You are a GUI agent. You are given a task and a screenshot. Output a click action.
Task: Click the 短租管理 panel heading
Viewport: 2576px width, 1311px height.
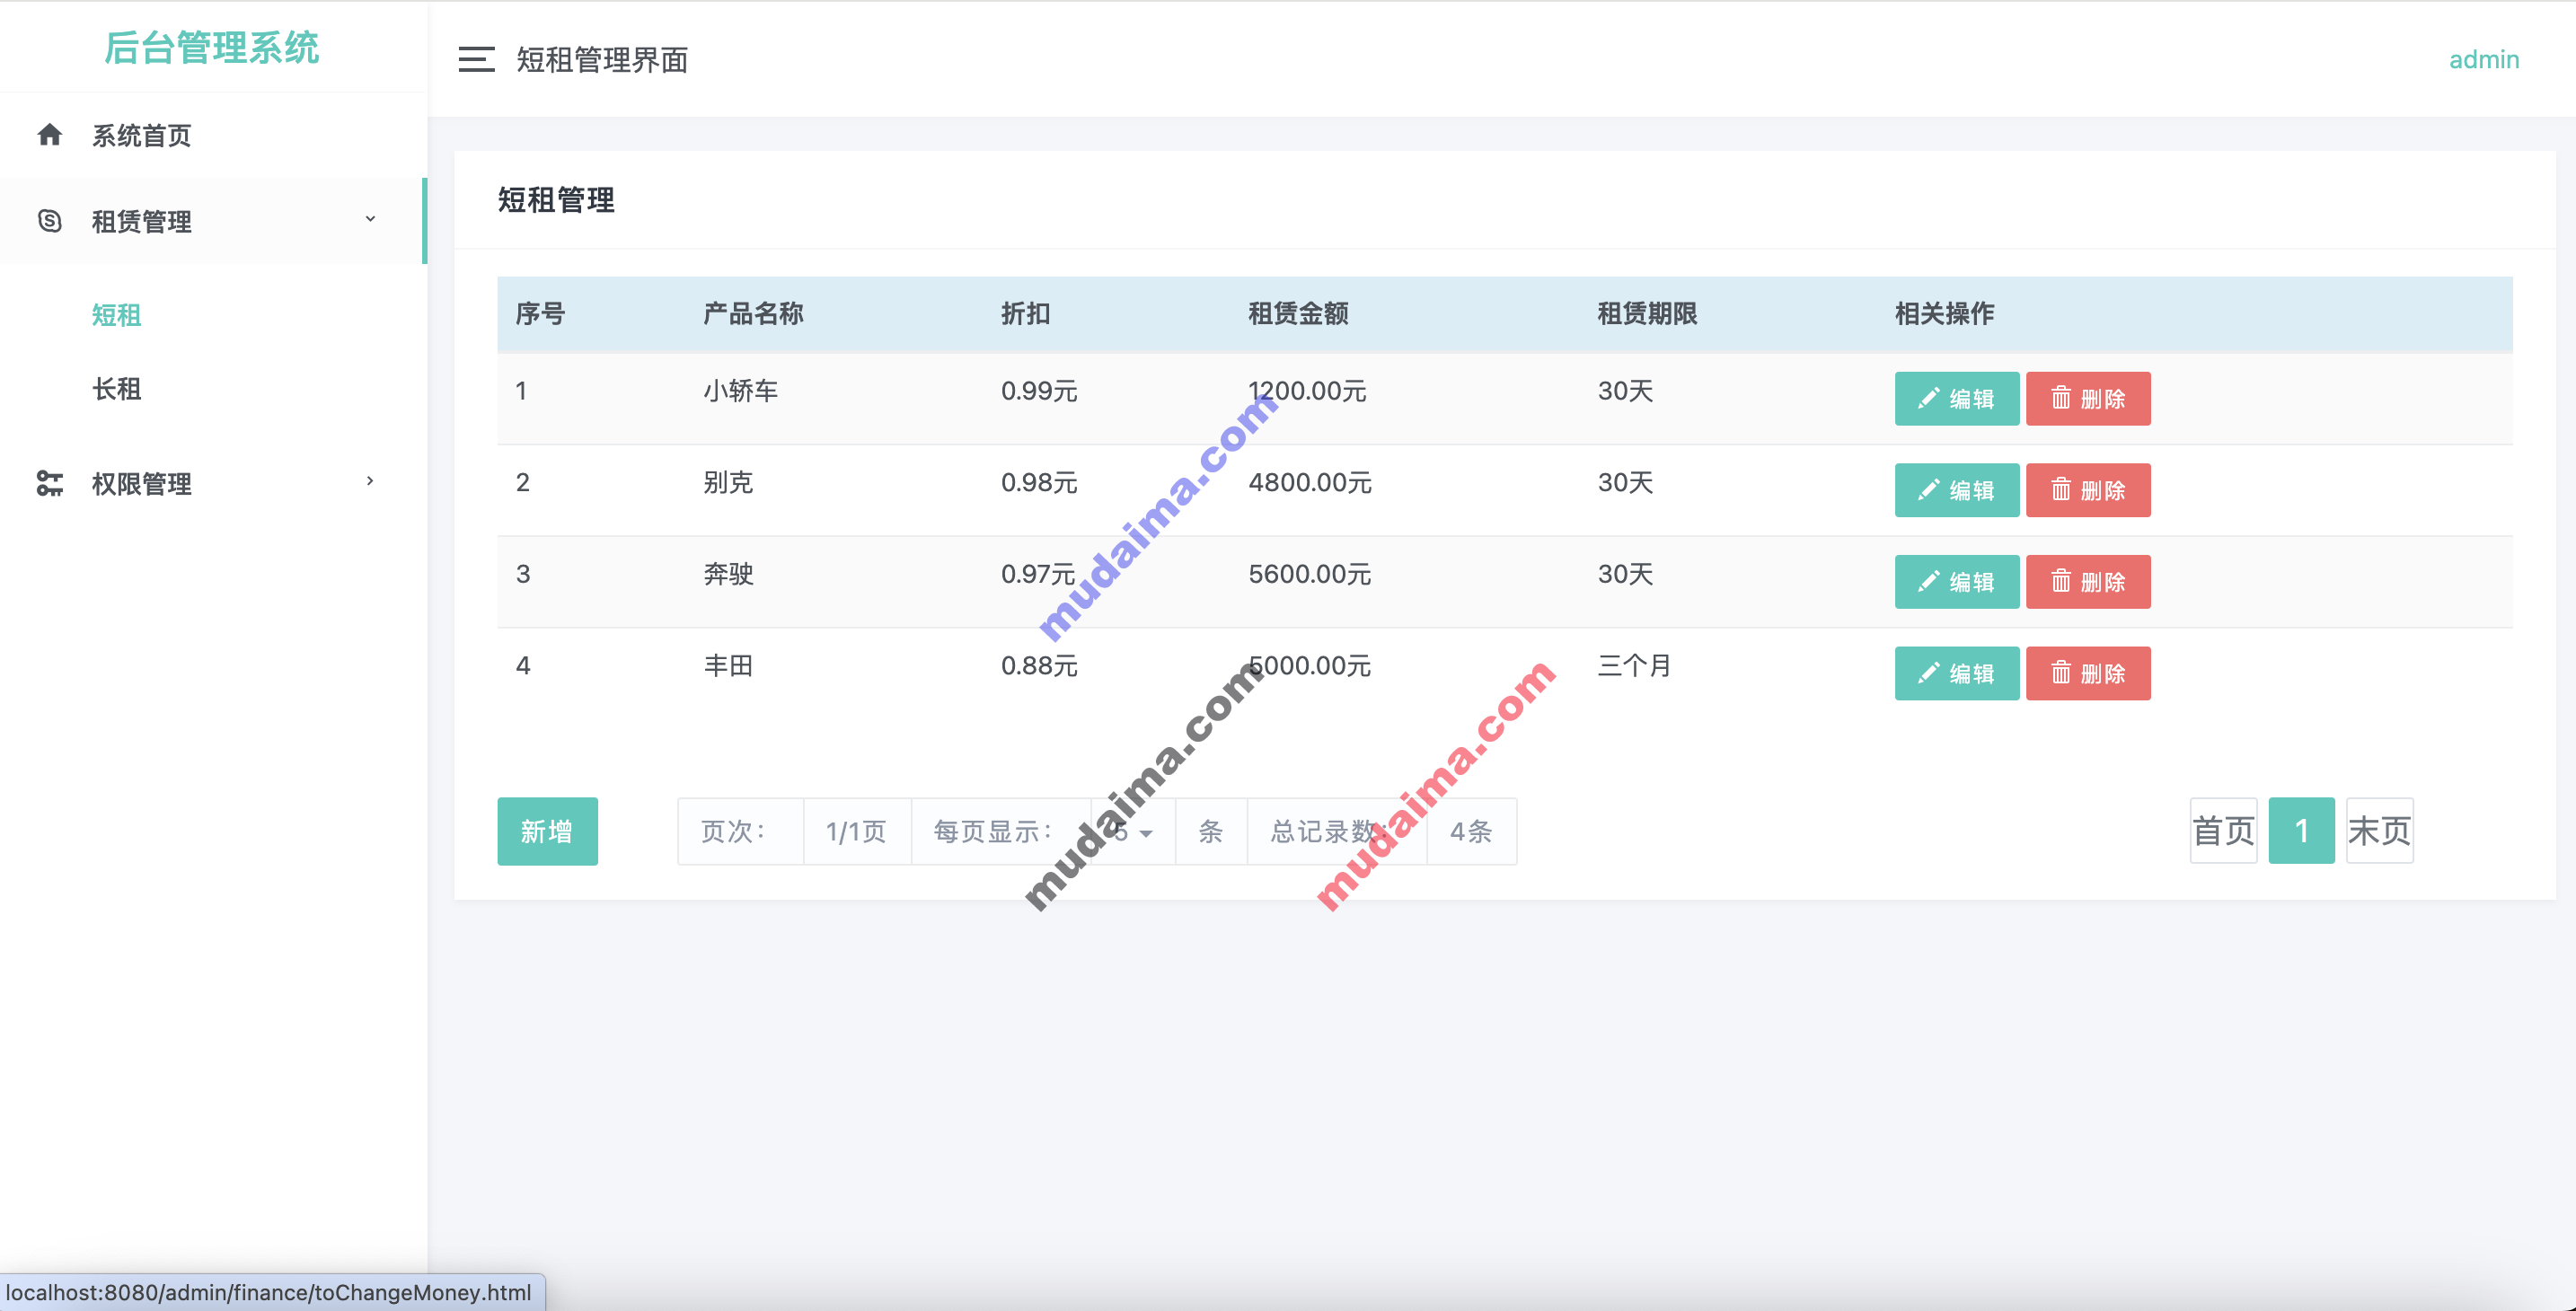557,200
